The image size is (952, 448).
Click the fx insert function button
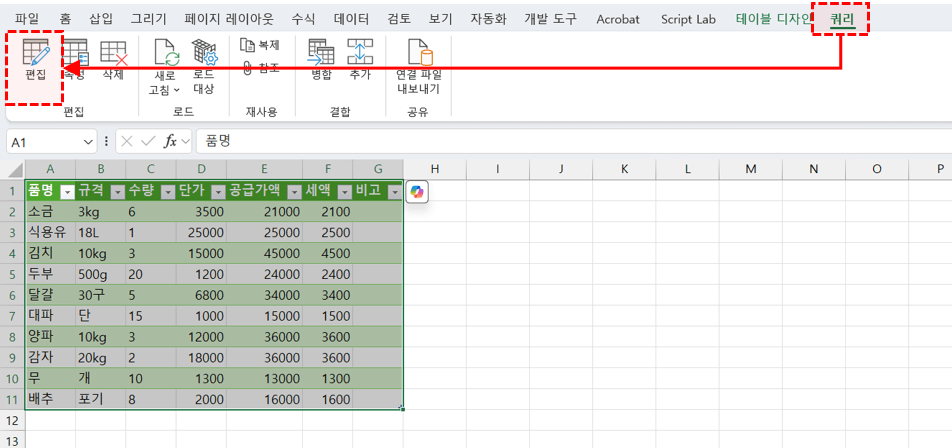171,142
